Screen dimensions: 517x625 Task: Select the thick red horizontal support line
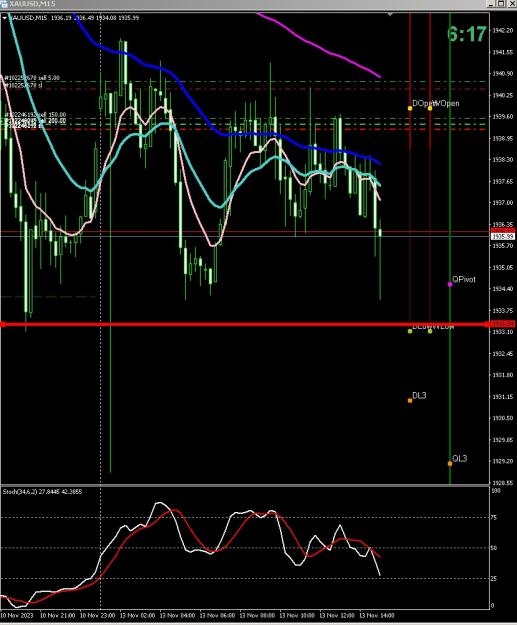(x=244, y=324)
